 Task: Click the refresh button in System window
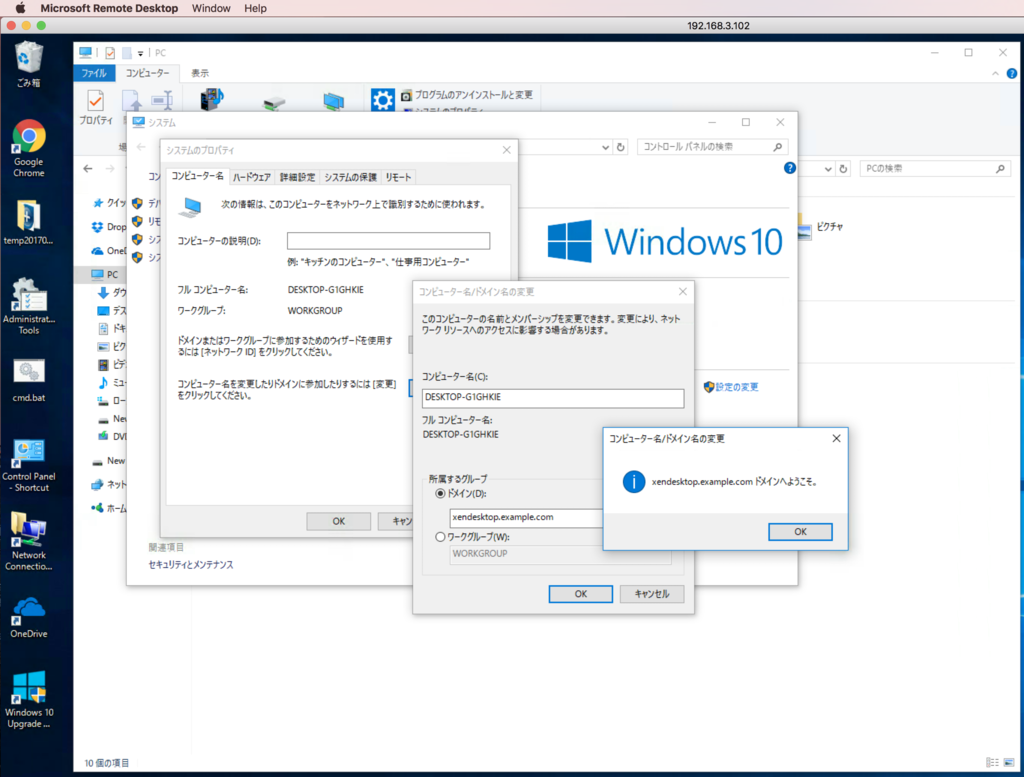pyautogui.click(x=620, y=147)
